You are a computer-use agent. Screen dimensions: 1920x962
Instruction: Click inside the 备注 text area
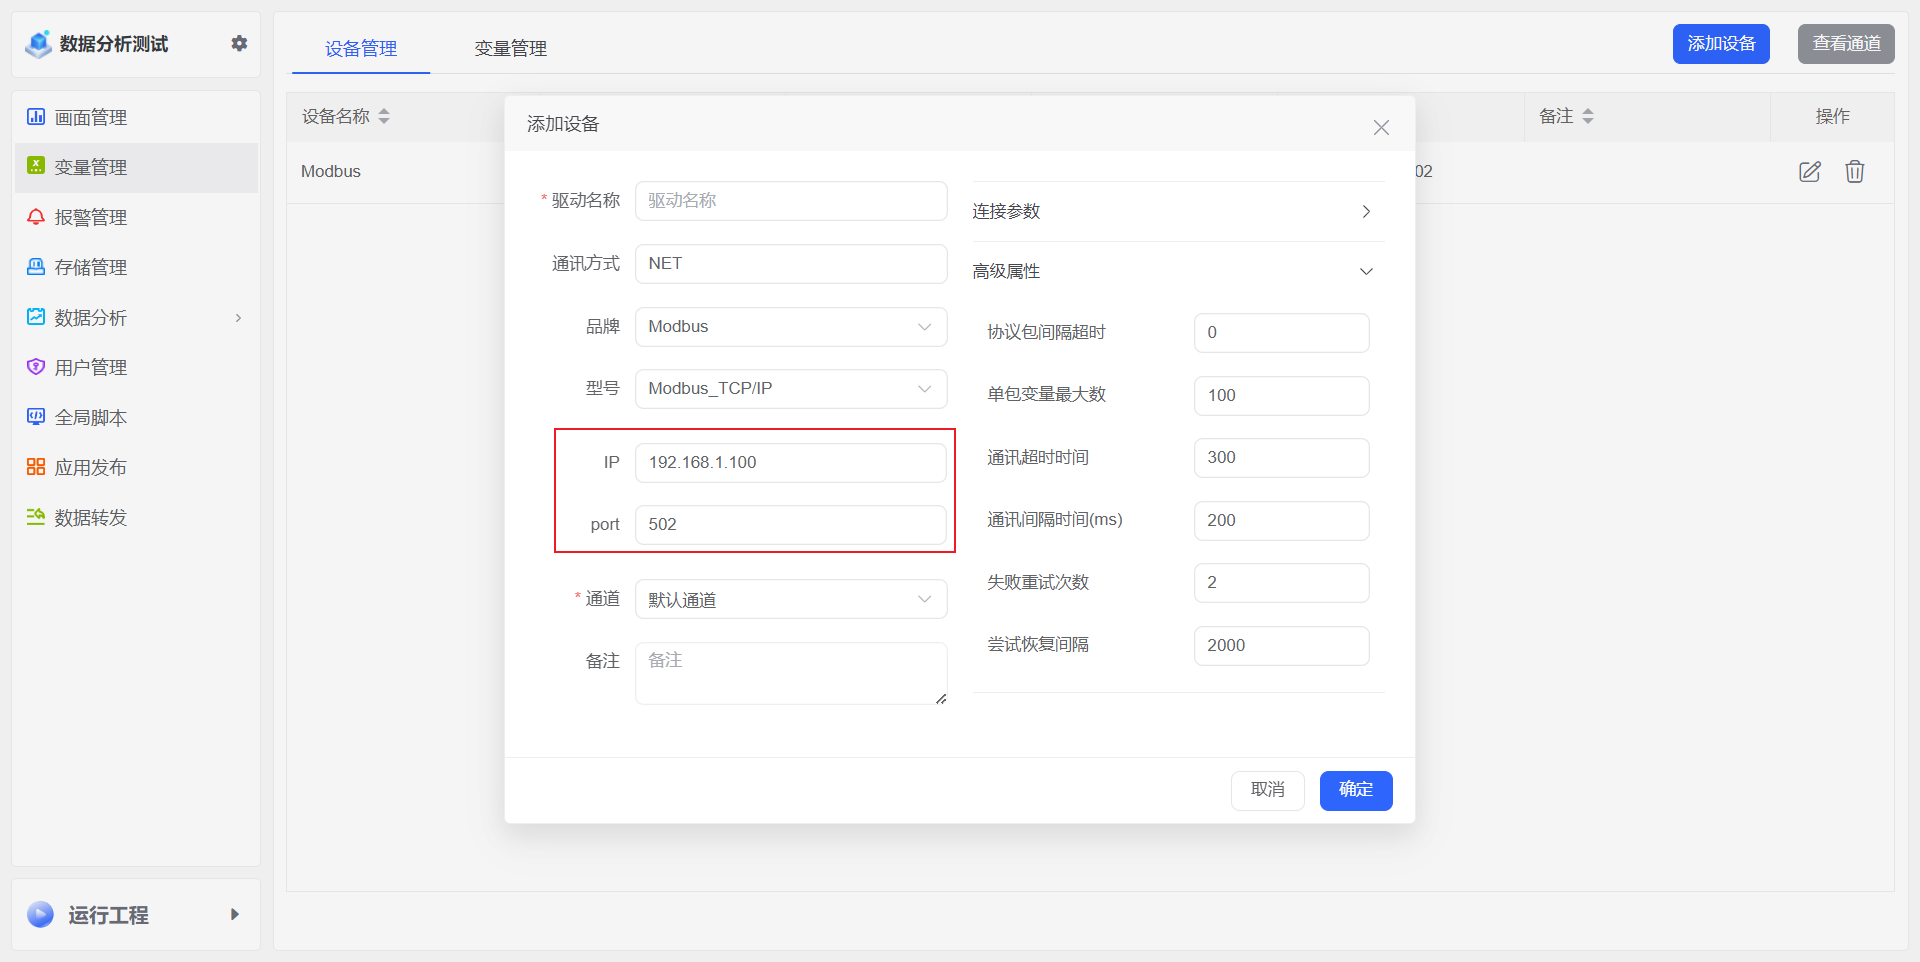[790, 672]
